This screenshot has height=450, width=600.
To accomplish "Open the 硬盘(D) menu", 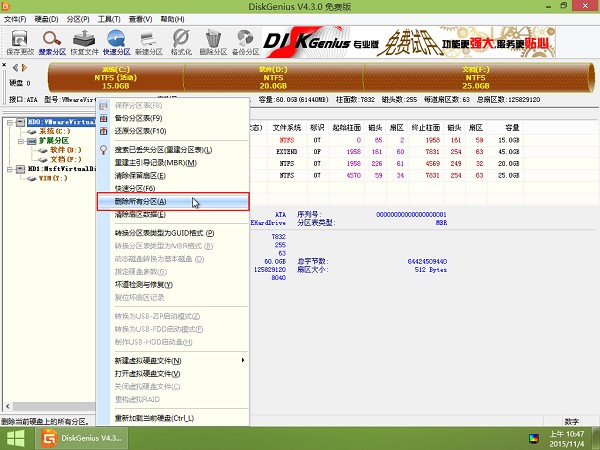I will pyautogui.click(x=46, y=19).
